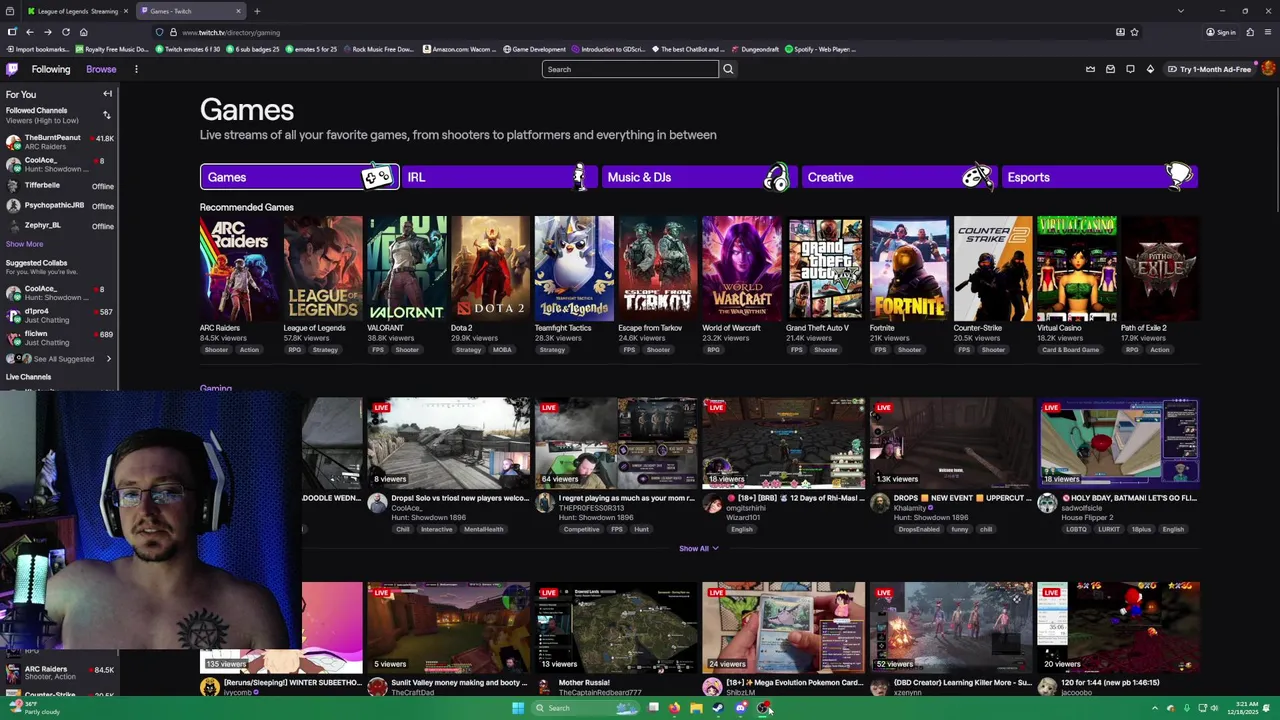The height and width of the screenshot is (720, 1280).
Task: Click the magnifier search button
Action: [728, 69]
